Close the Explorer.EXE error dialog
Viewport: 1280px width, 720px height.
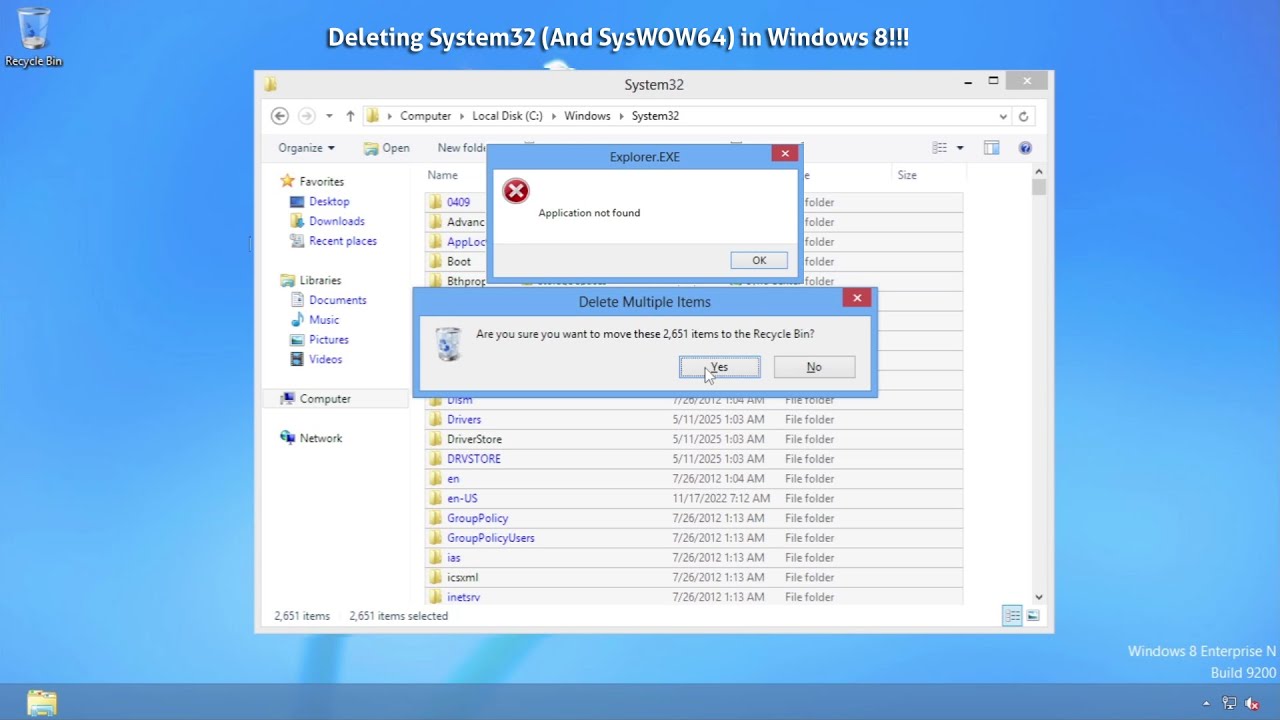coord(785,154)
